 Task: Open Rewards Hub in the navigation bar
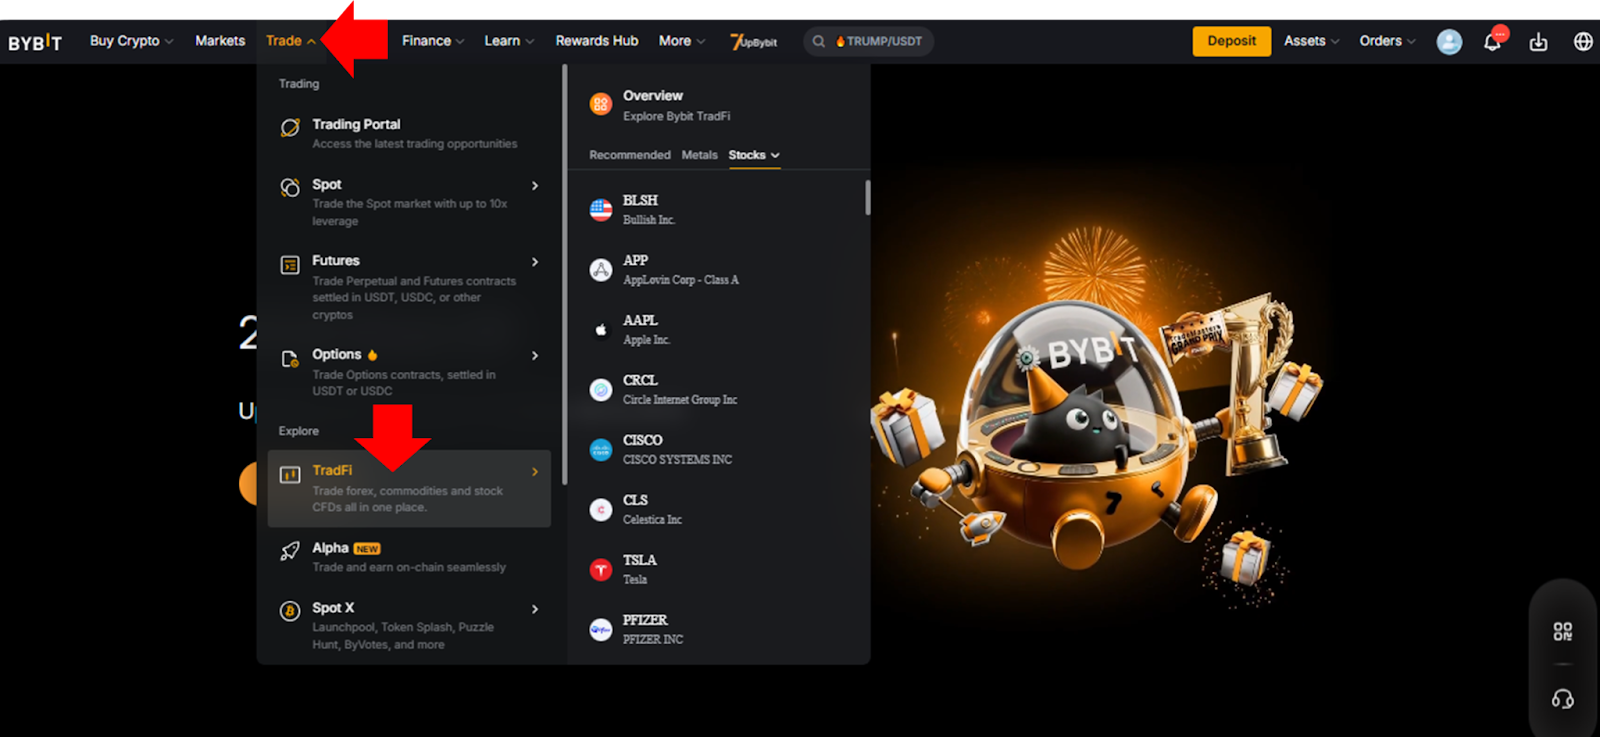click(597, 41)
